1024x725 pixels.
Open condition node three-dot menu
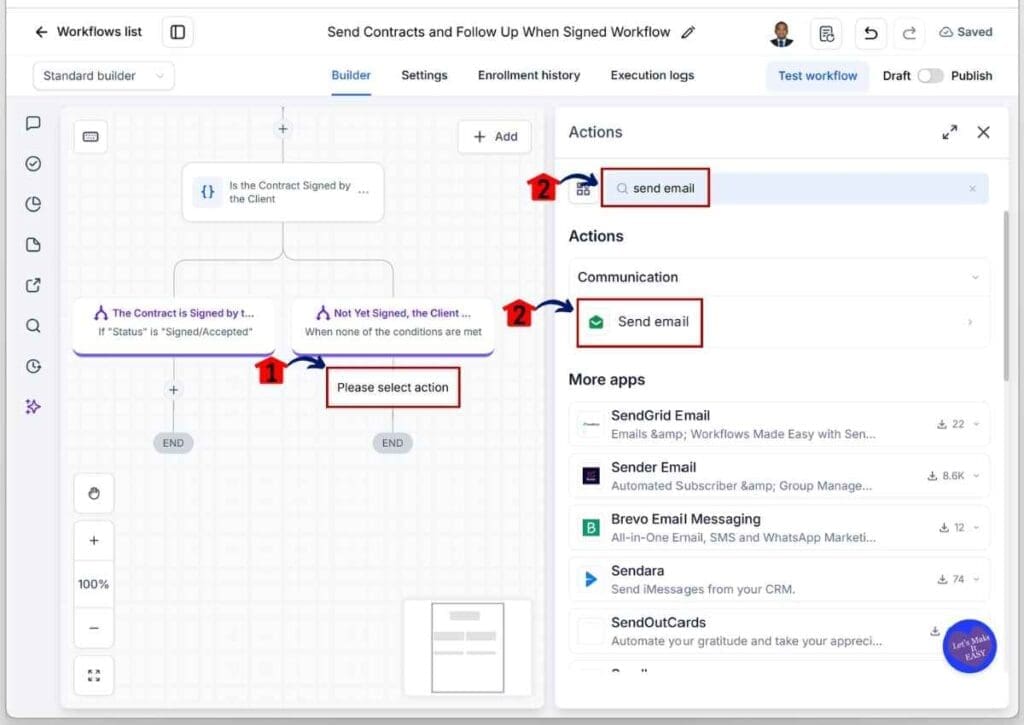tap(364, 192)
